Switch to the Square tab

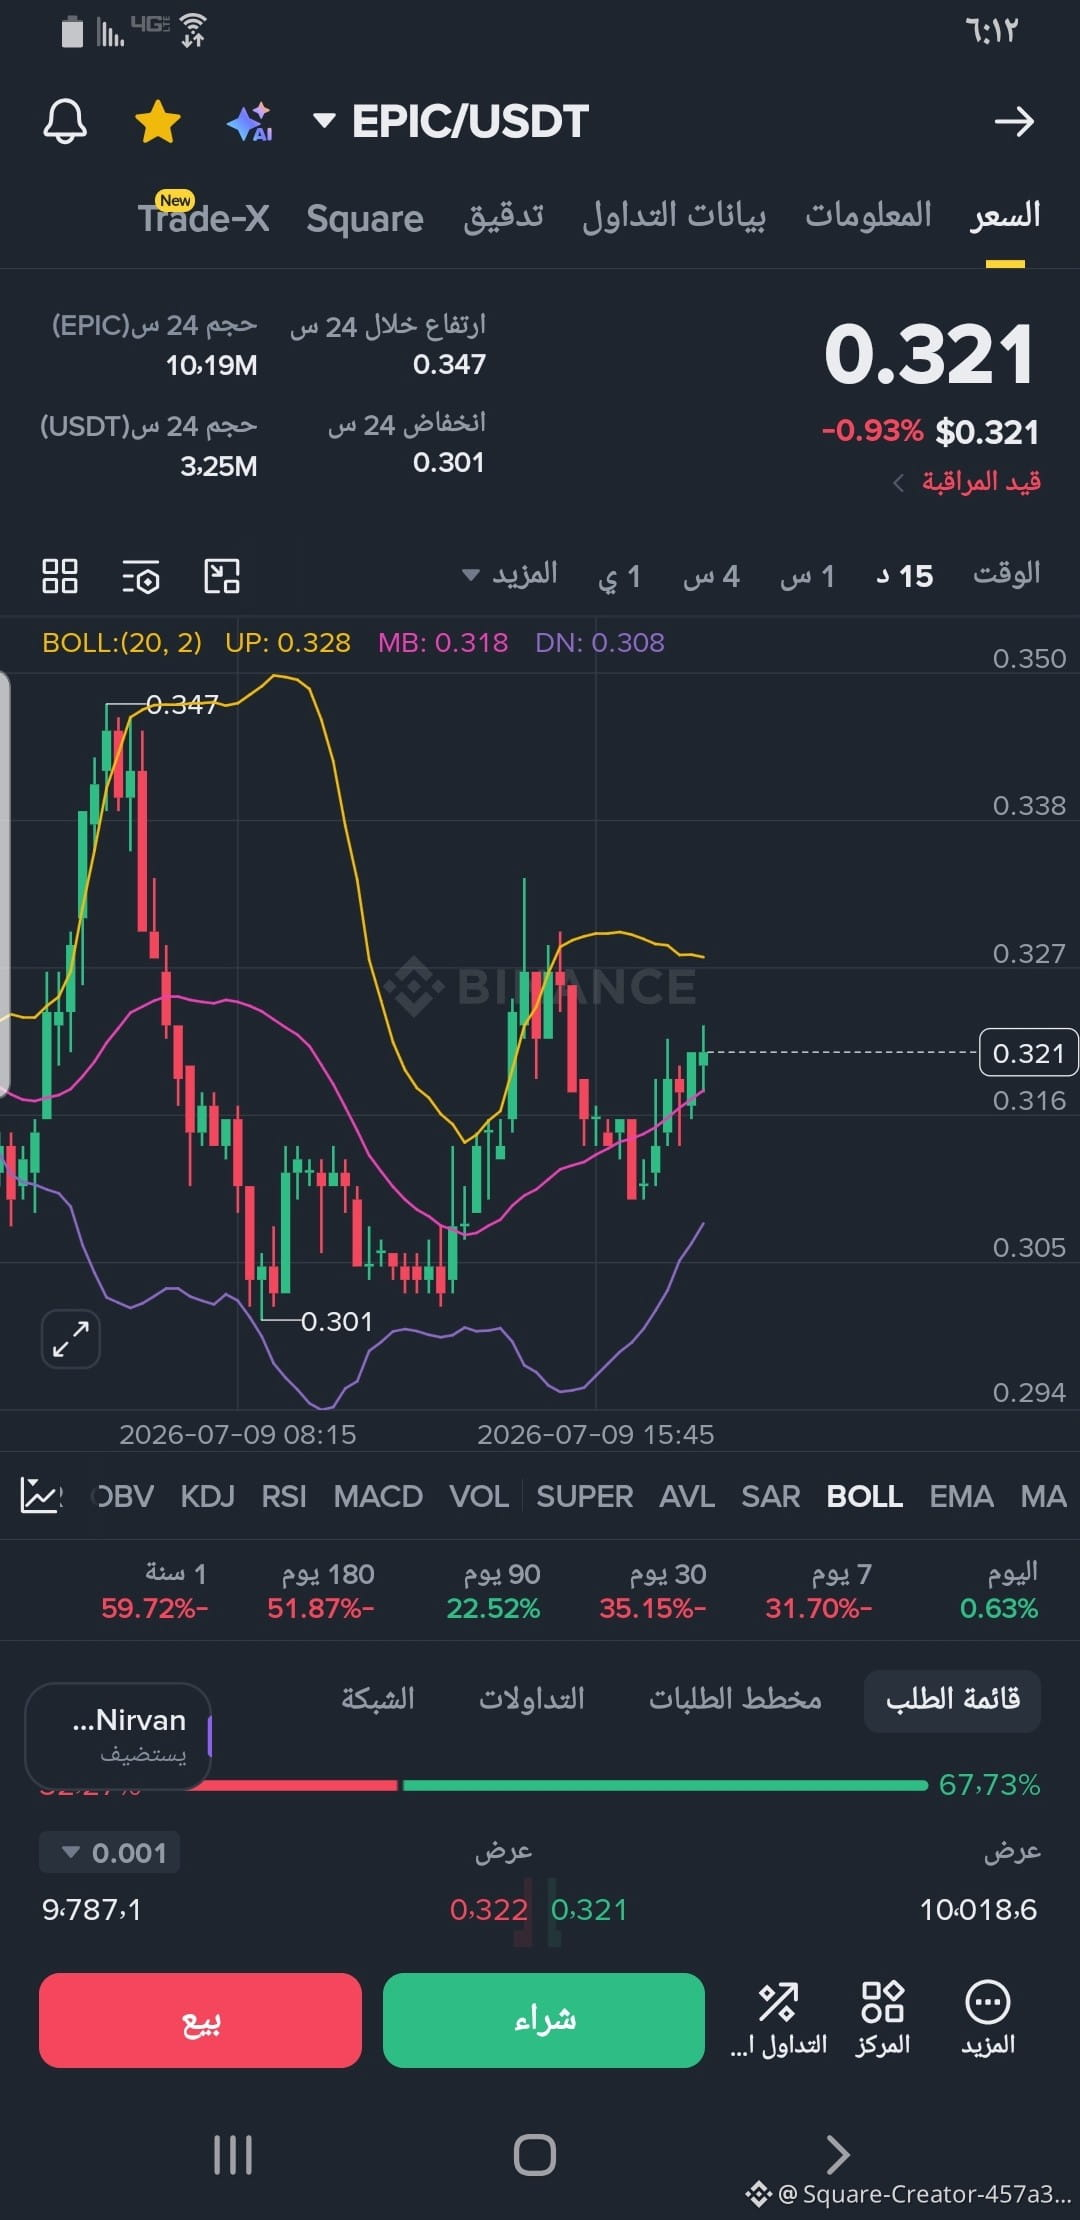pyautogui.click(x=365, y=218)
